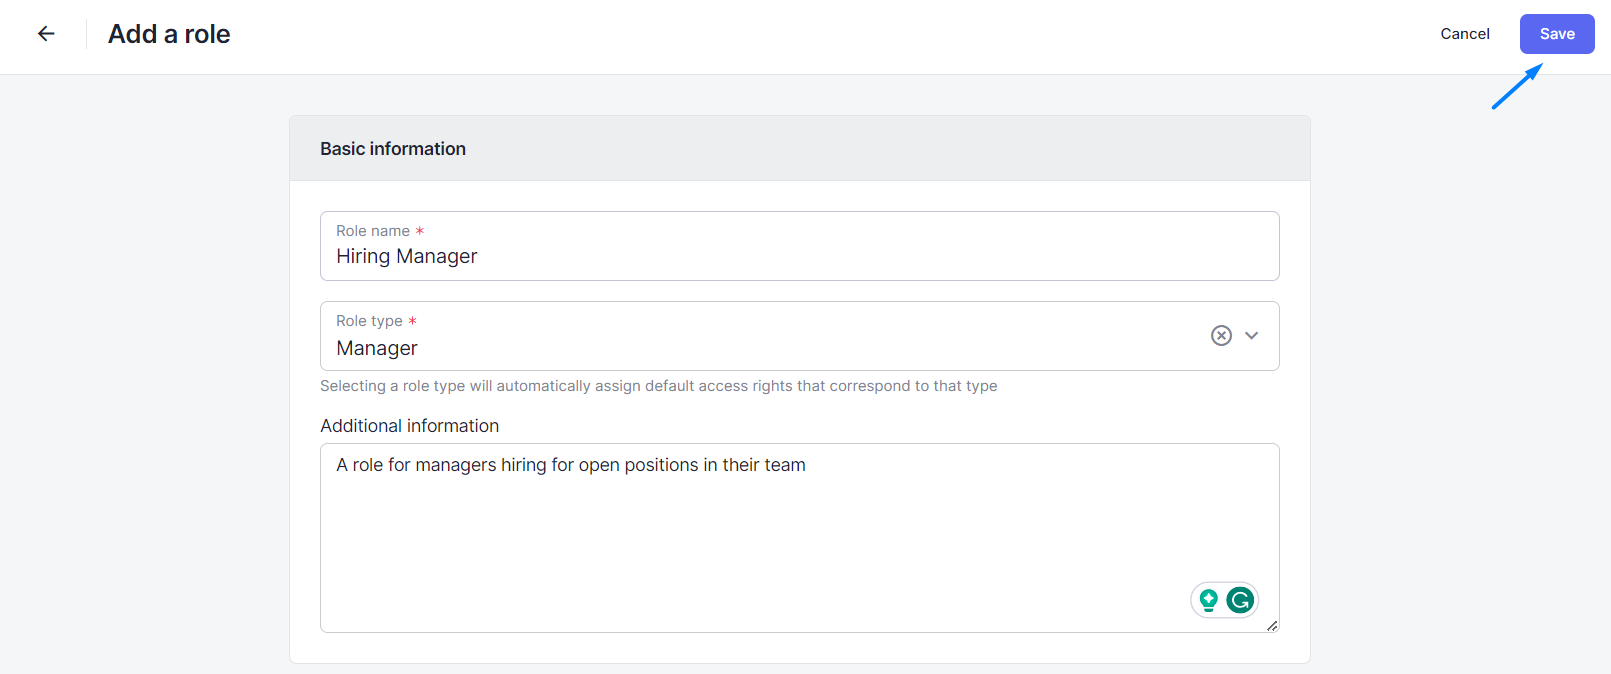Save the new role

[x=1556, y=34]
